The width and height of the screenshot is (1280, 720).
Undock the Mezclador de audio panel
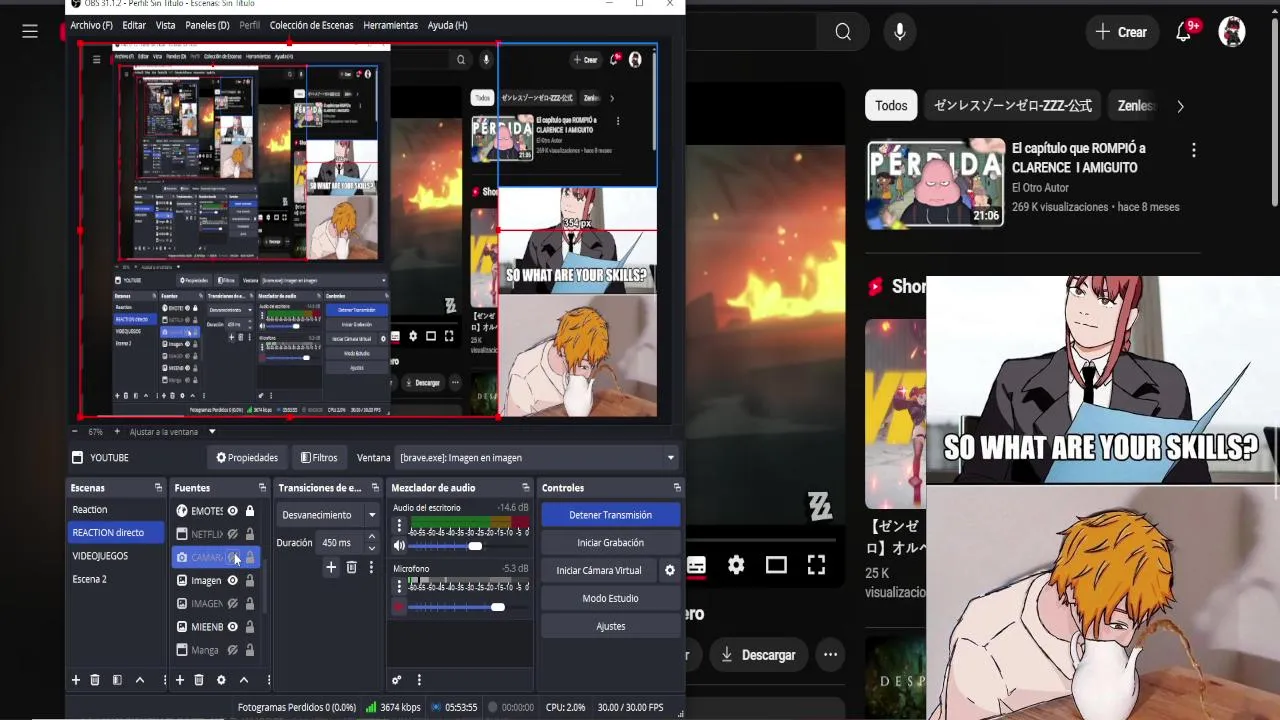click(x=526, y=488)
